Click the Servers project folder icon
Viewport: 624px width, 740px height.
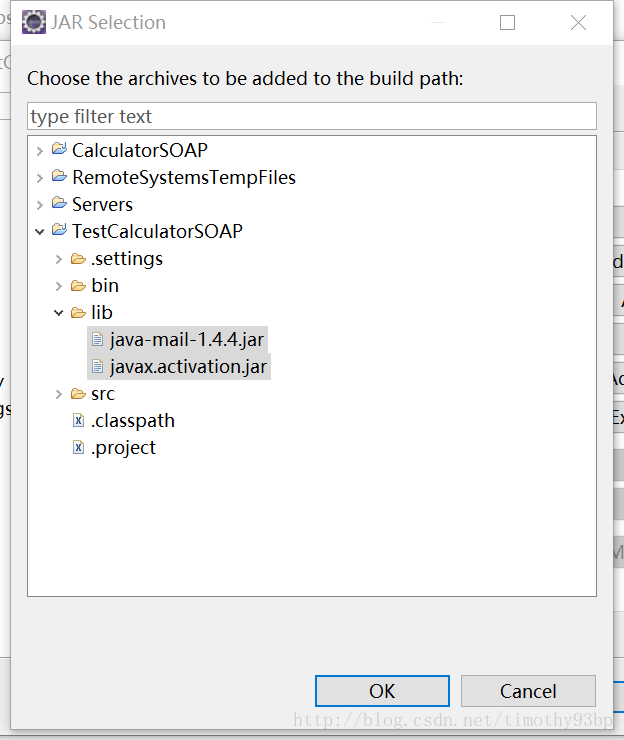[59, 203]
